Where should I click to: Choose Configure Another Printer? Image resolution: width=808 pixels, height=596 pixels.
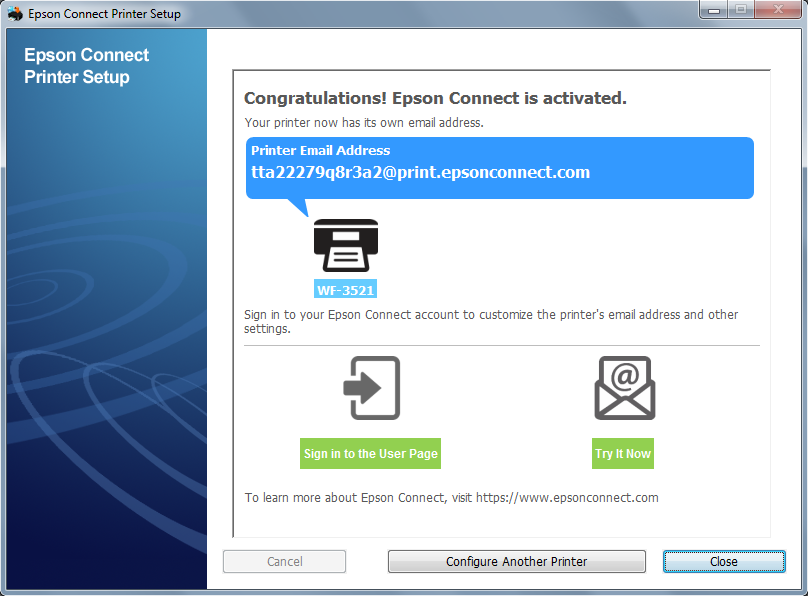[516, 561]
